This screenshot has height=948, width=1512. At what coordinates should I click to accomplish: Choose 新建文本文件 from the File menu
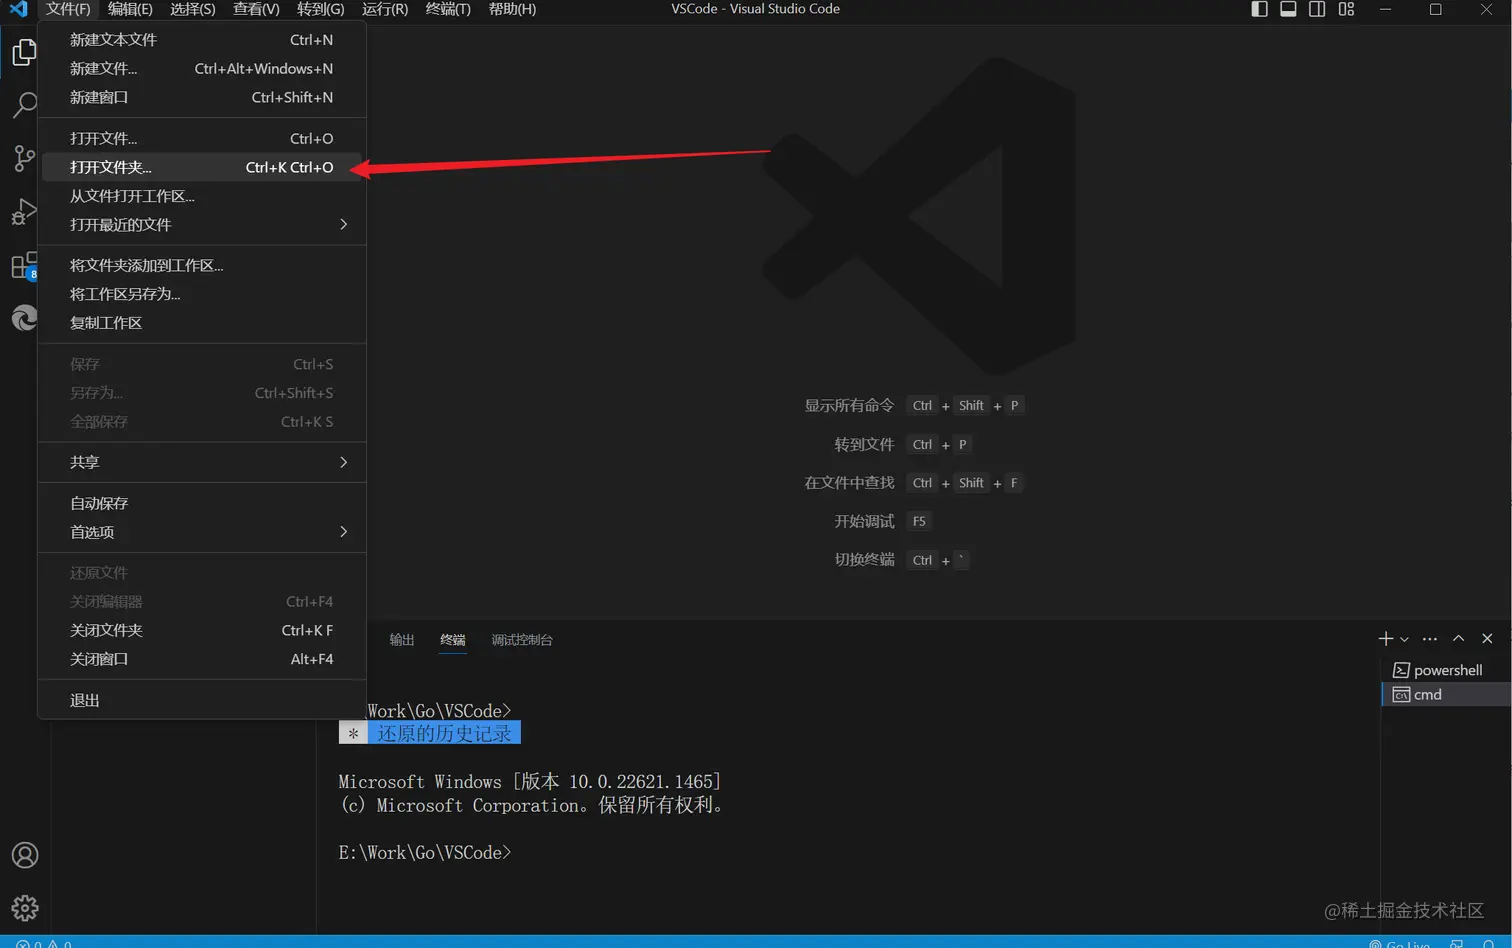202,40
